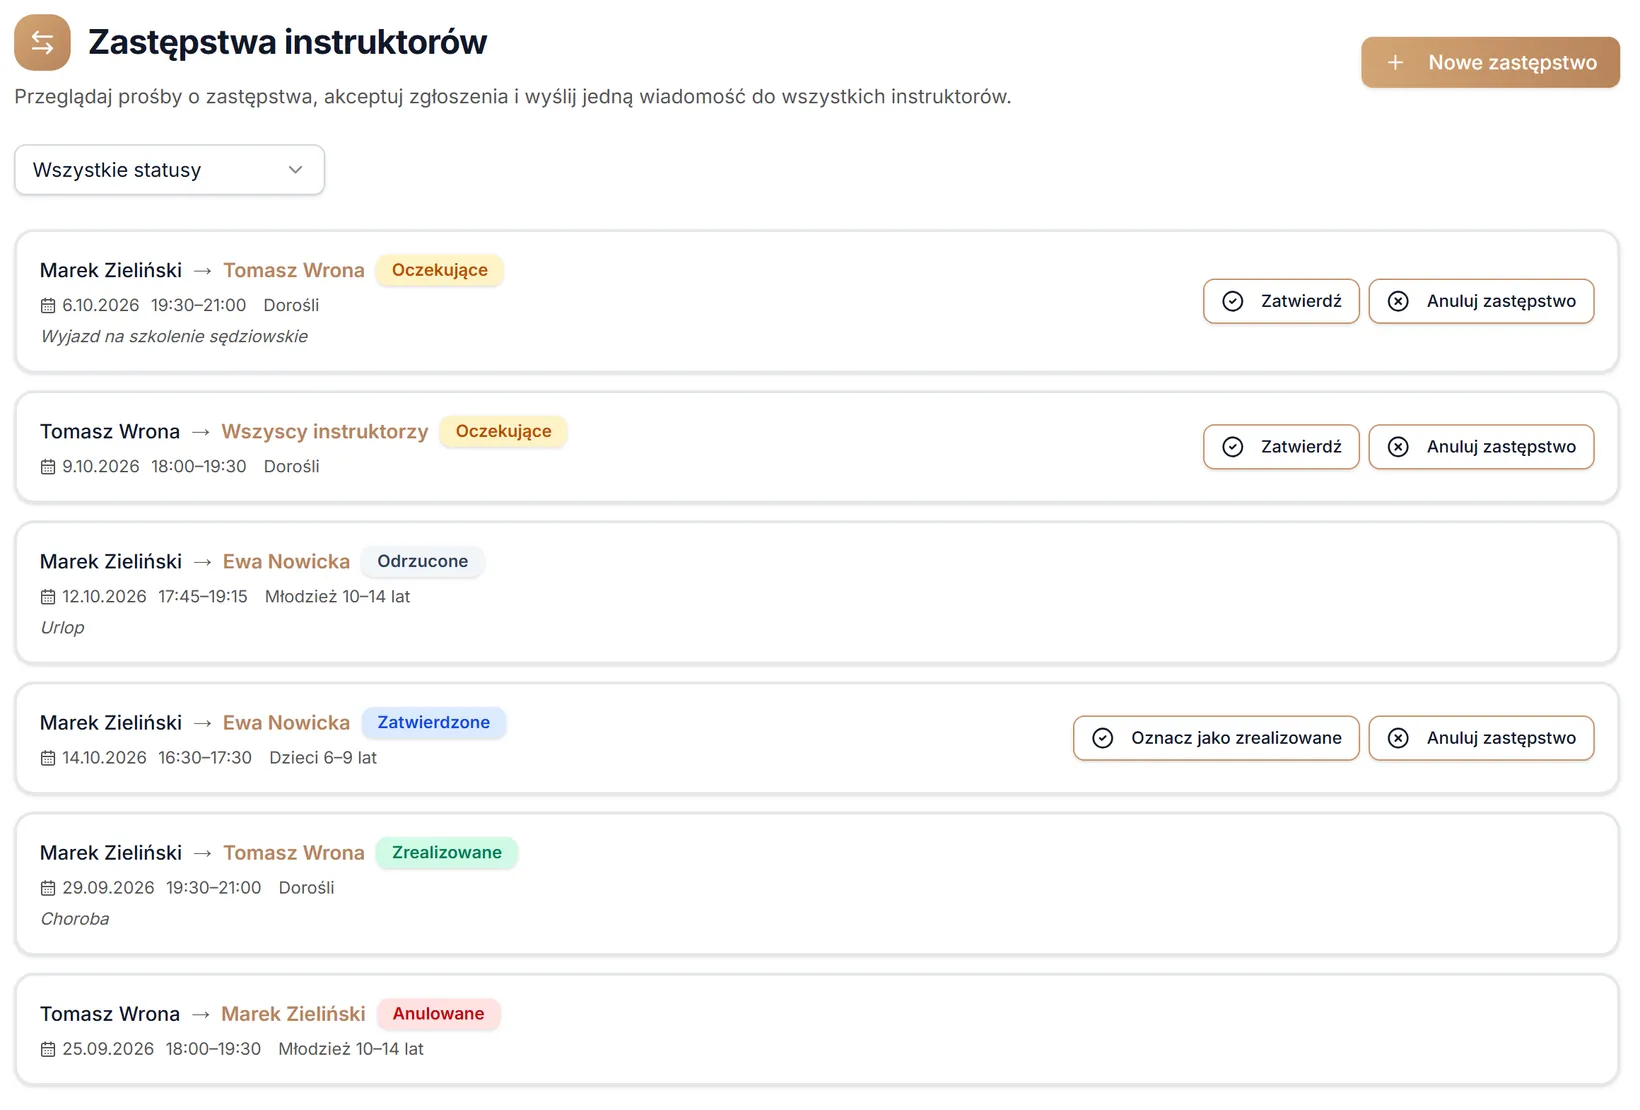1640x1110 pixels.
Task: Click Oczekujące badge beside Wszyscy instruktorzy
Action: (x=503, y=431)
